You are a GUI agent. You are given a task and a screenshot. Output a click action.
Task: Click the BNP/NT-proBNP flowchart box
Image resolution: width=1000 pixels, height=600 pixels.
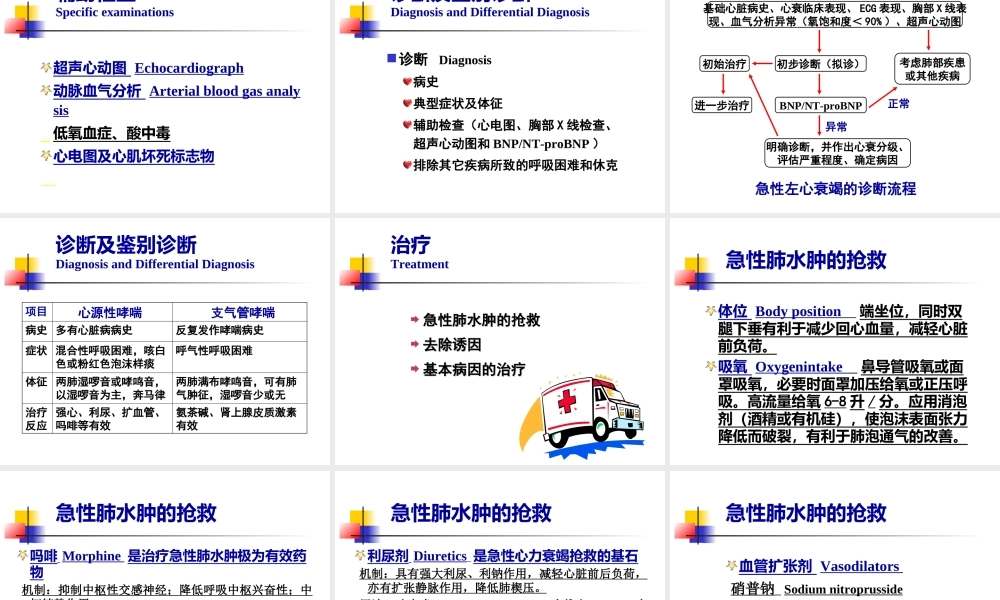pyautogui.click(x=821, y=103)
